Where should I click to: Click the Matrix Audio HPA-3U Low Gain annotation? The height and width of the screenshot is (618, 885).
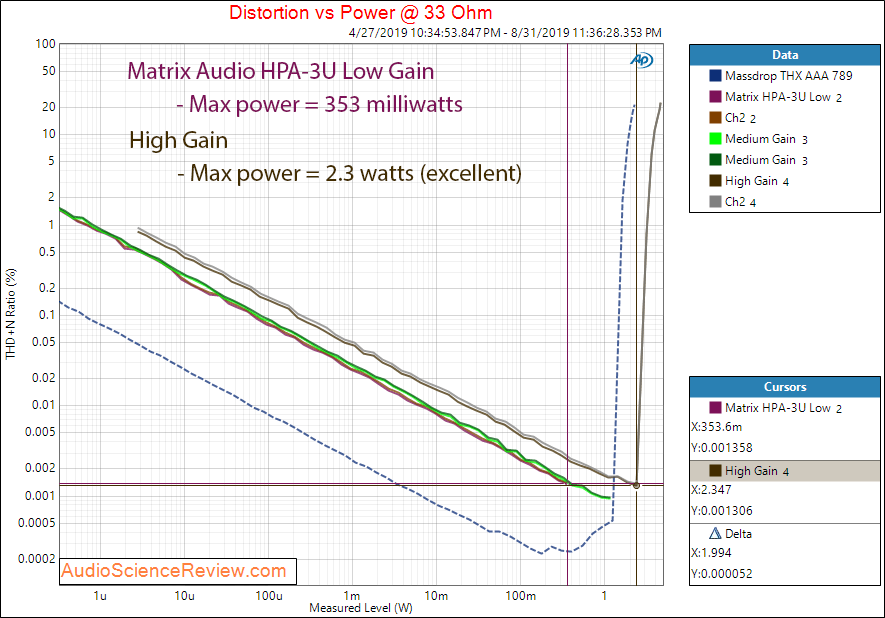[x=281, y=71]
